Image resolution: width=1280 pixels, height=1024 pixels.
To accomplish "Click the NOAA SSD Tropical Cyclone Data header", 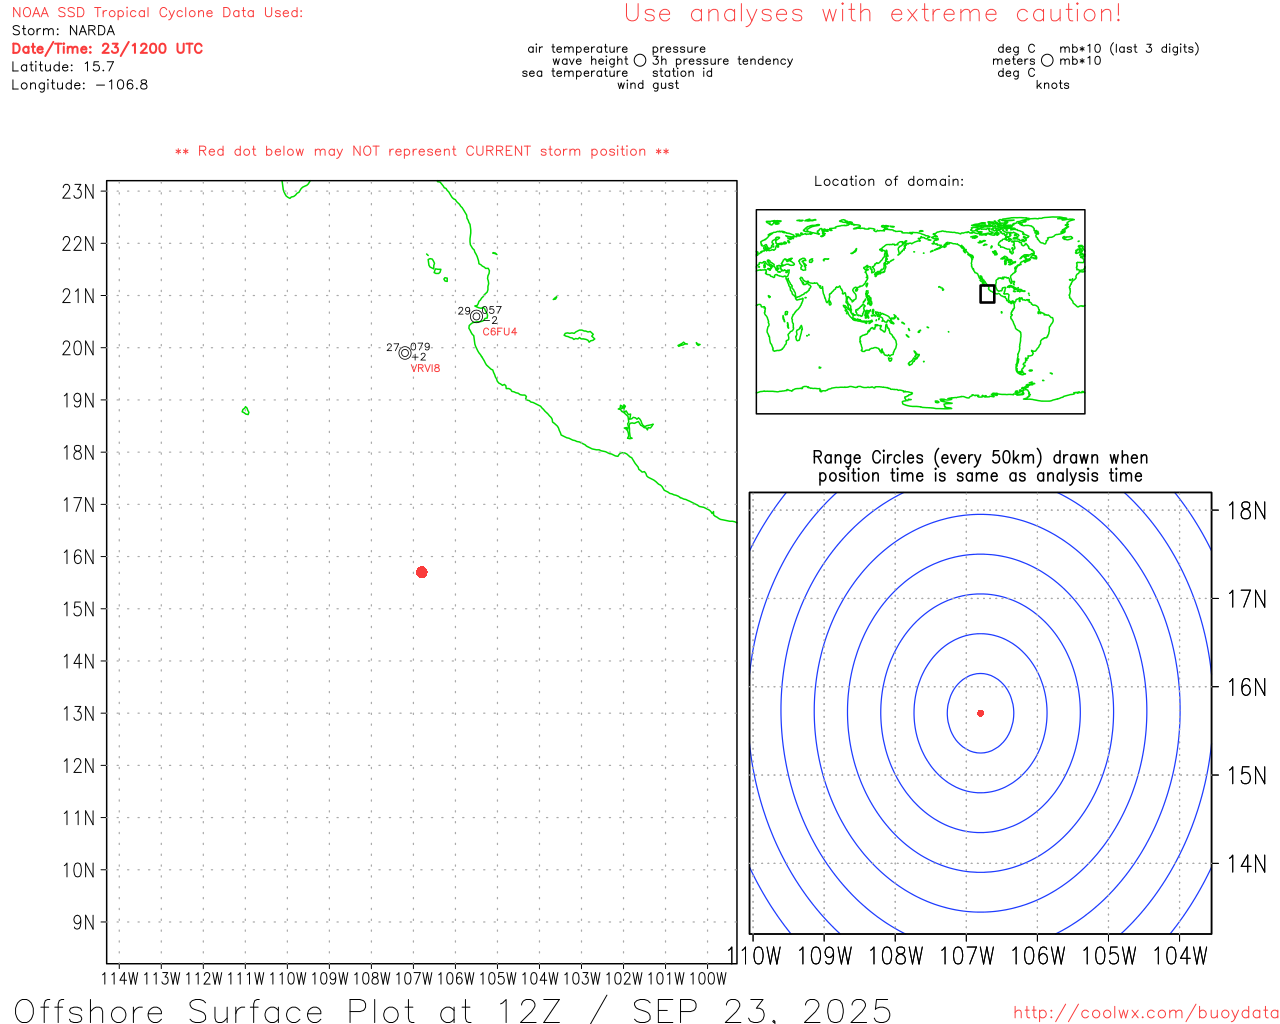I will tap(157, 13).
